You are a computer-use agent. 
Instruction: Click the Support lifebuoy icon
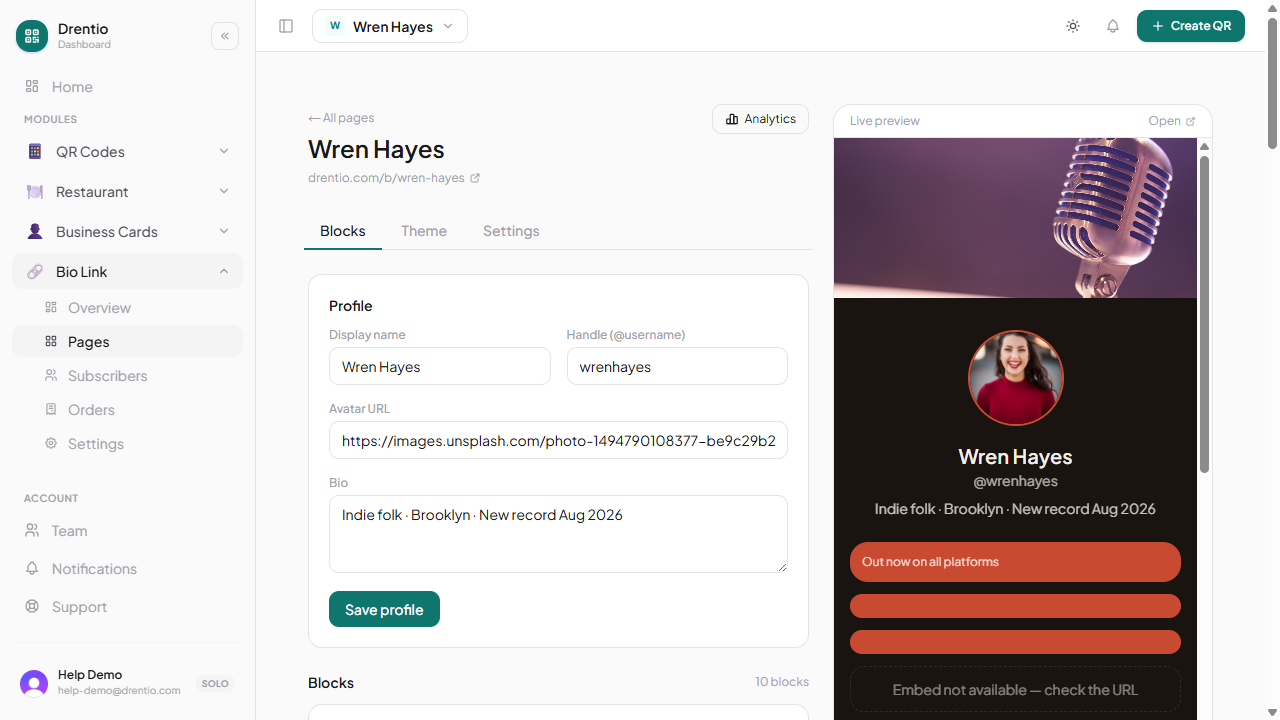(32, 607)
